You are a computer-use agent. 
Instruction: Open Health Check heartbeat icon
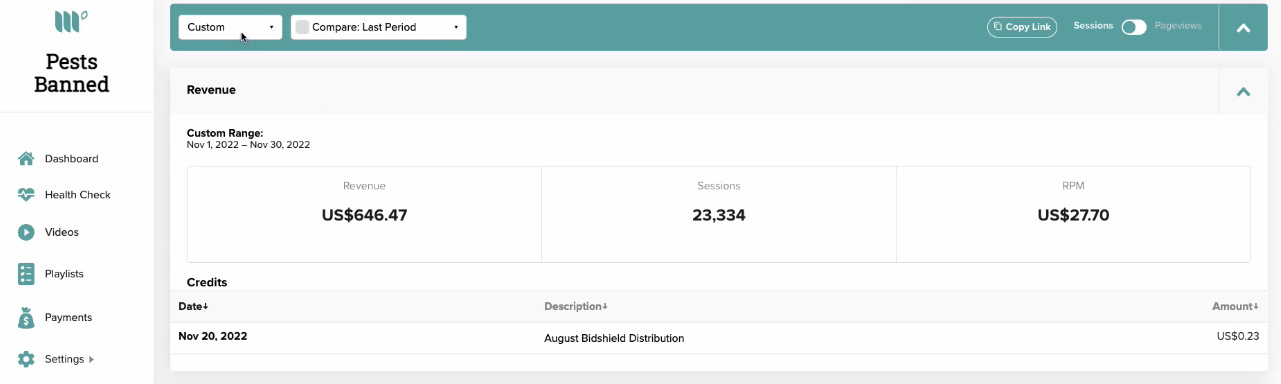(26, 195)
